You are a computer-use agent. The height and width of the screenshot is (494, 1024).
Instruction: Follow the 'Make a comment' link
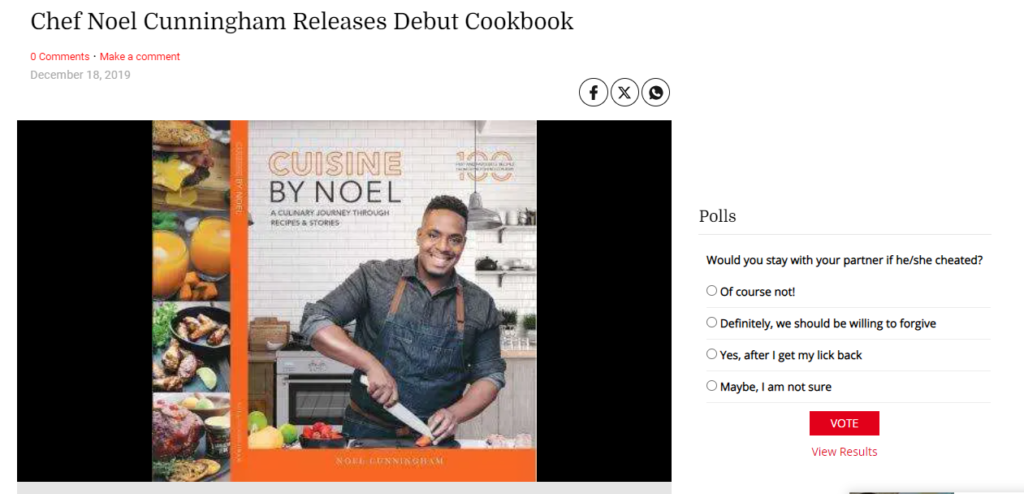pos(140,57)
